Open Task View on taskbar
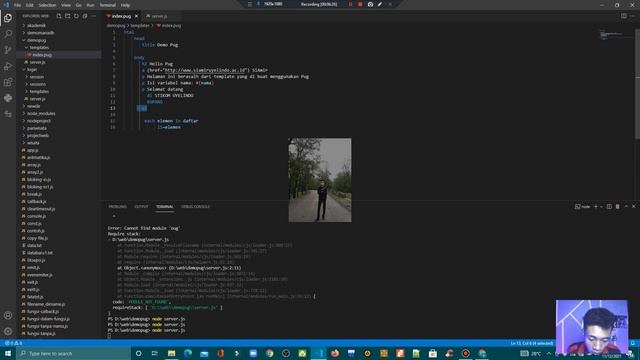The image size is (640, 360). (155, 353)
